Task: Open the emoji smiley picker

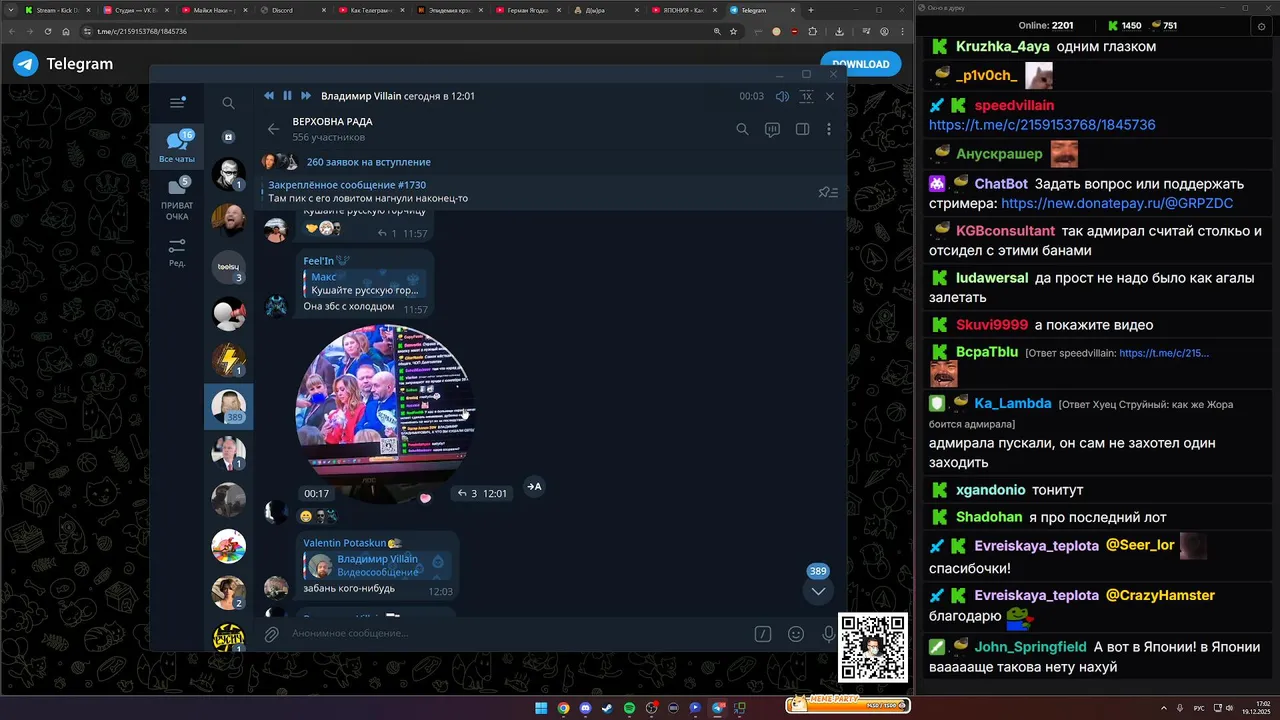Action: tap(796, 634)
